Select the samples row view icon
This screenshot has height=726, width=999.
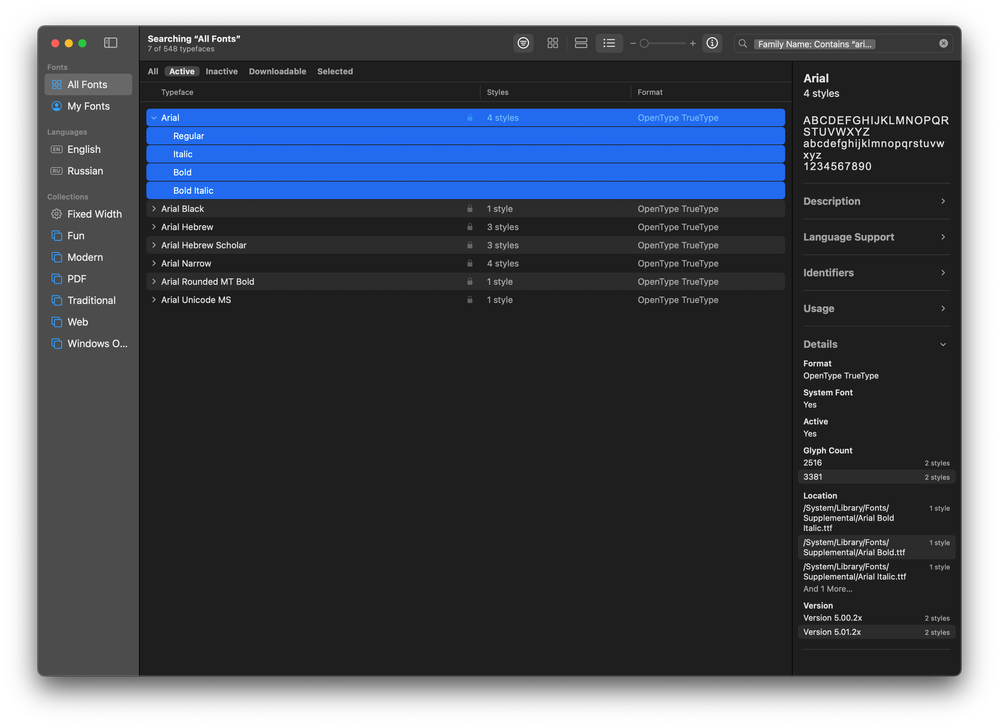[581, 43]
